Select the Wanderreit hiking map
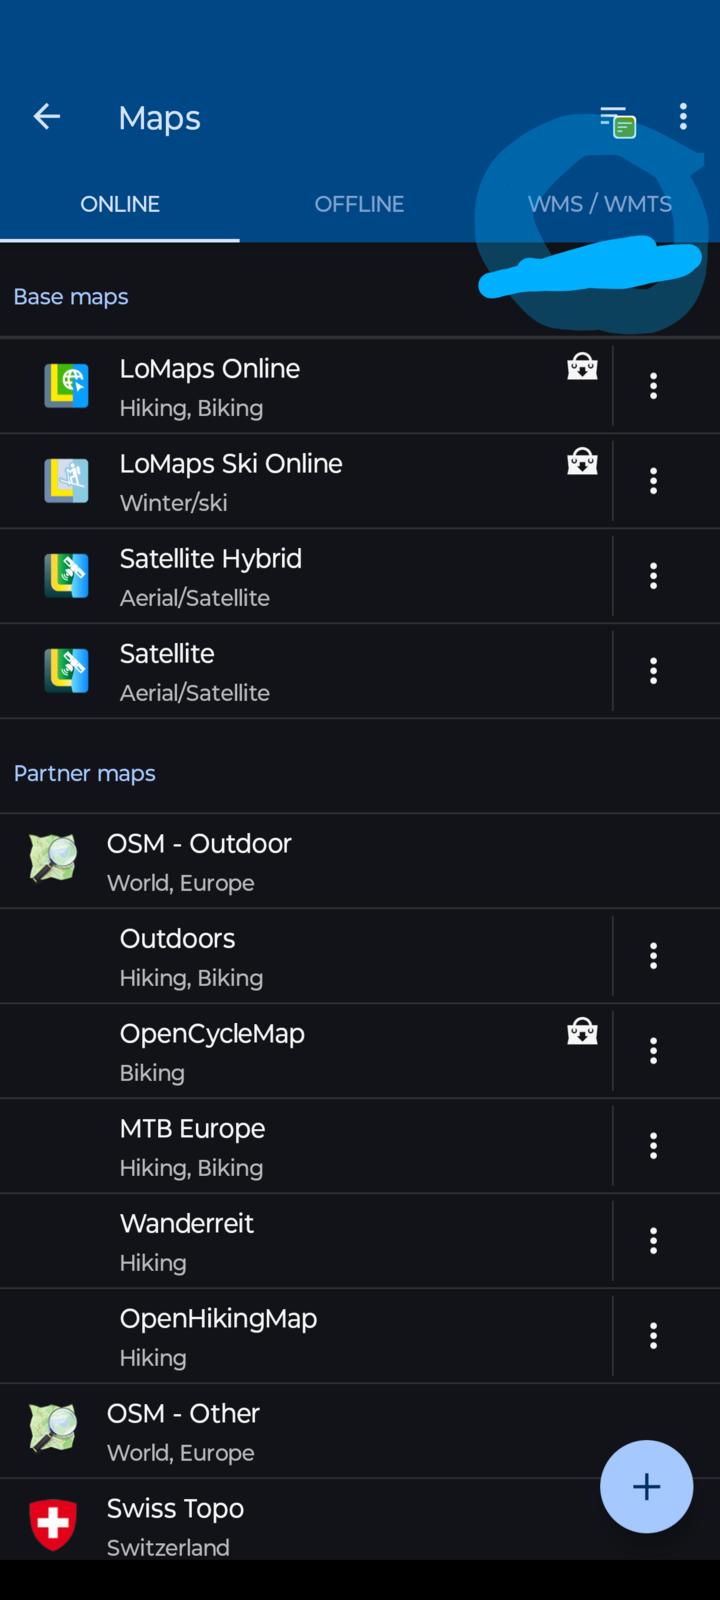The width and height of the screenshot is (720, 1600). [x=300, y=1241]
